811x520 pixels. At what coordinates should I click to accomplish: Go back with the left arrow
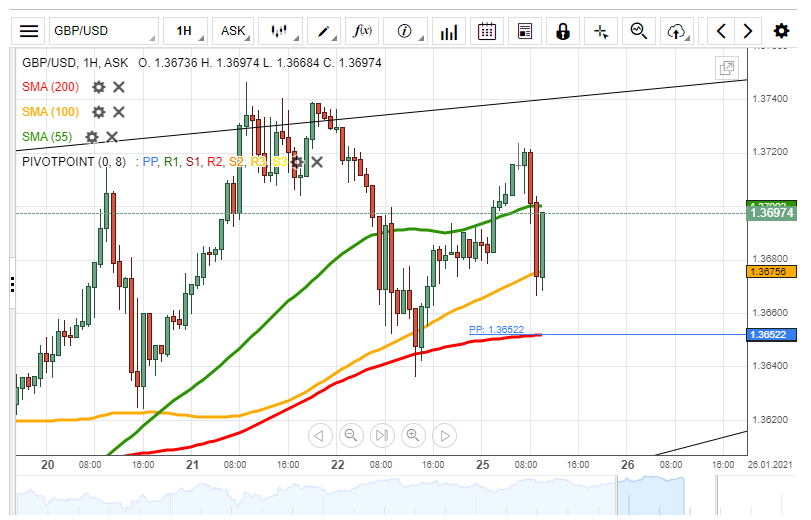tap(722, 31)
